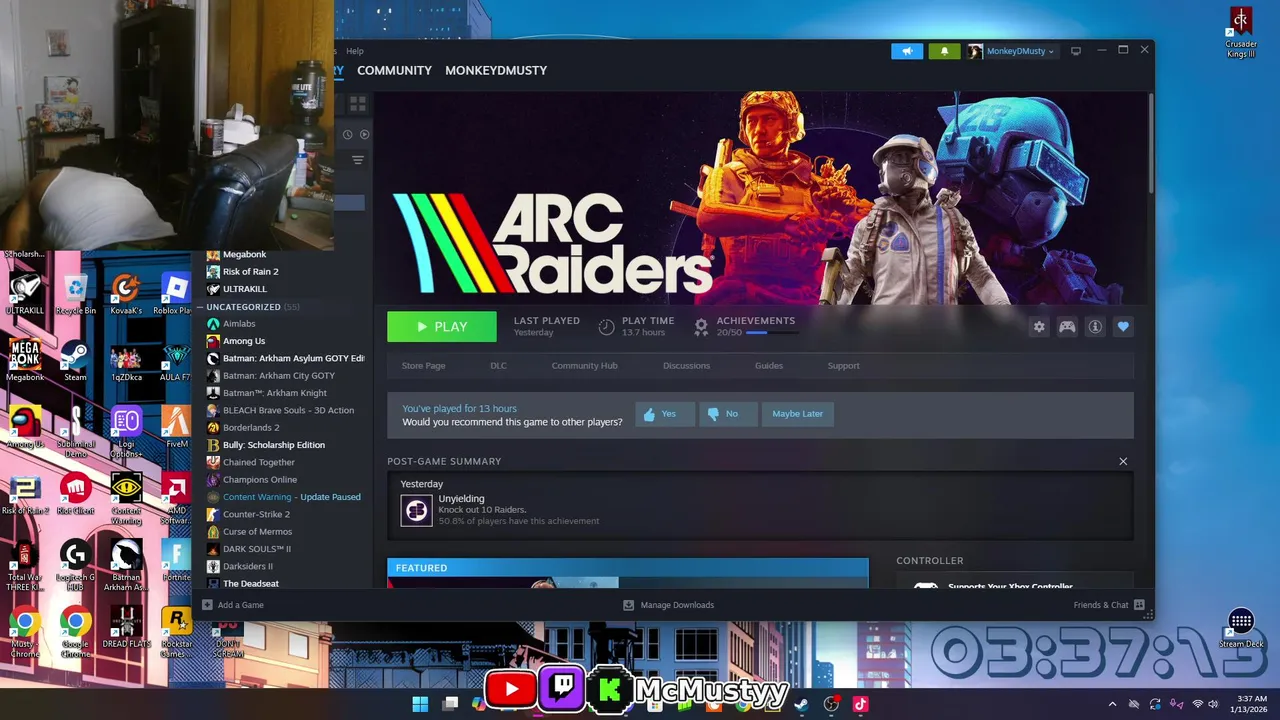This screenshot has width=1280, height=720.
Task: Select Risk of Rain 2 in library
Action: click(x=250, y=271)
